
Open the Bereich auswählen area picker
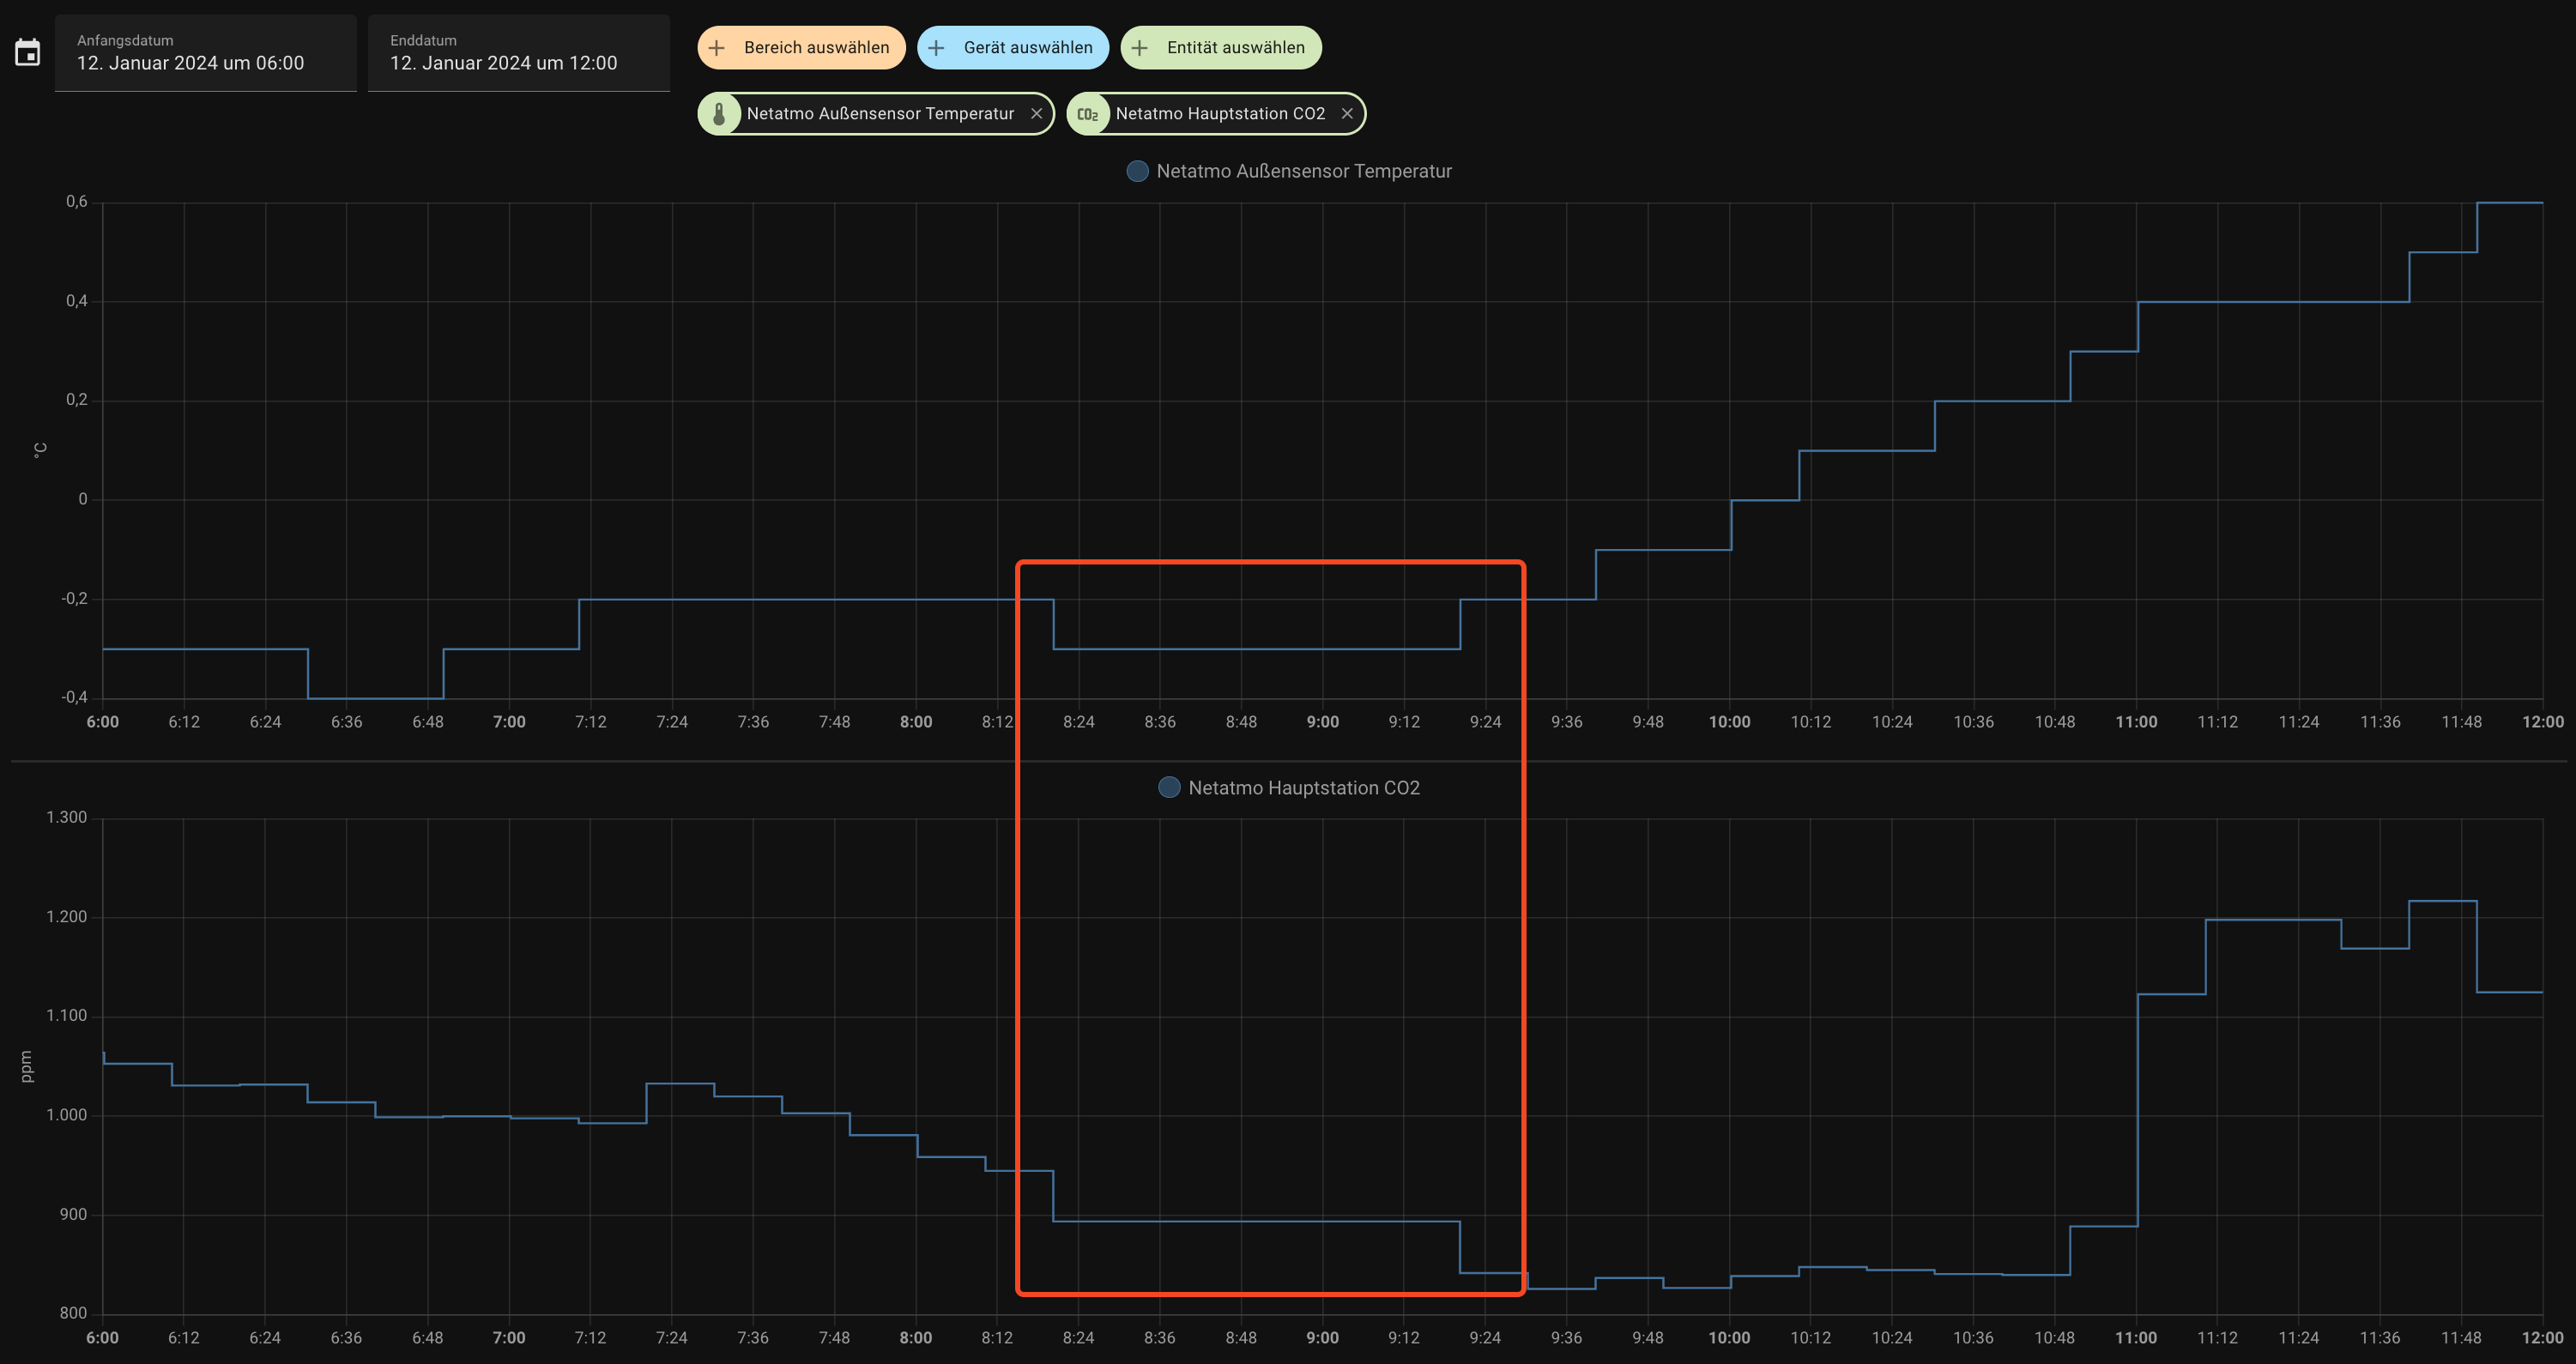pyautogui.click(x=816, y=48)
